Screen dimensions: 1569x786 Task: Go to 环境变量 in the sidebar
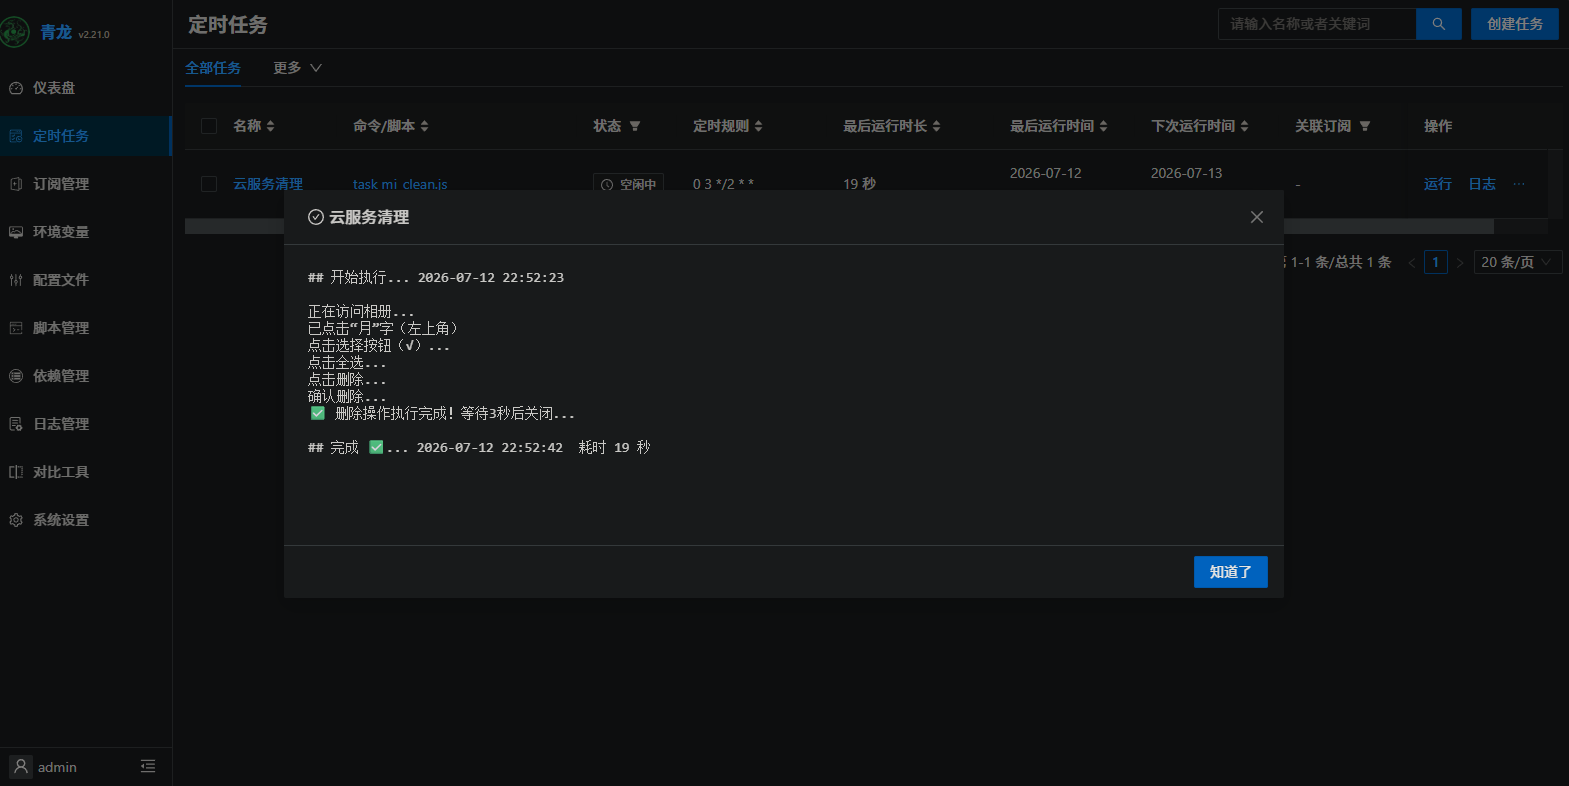coord(61,232)
